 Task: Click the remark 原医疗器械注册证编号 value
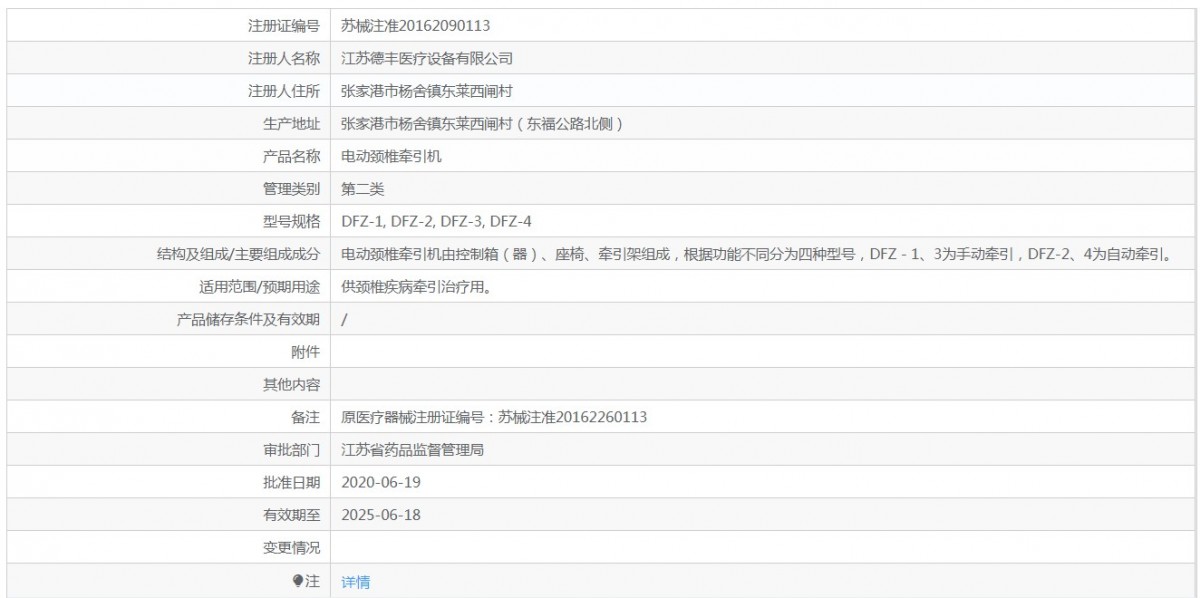pos(494,417)
